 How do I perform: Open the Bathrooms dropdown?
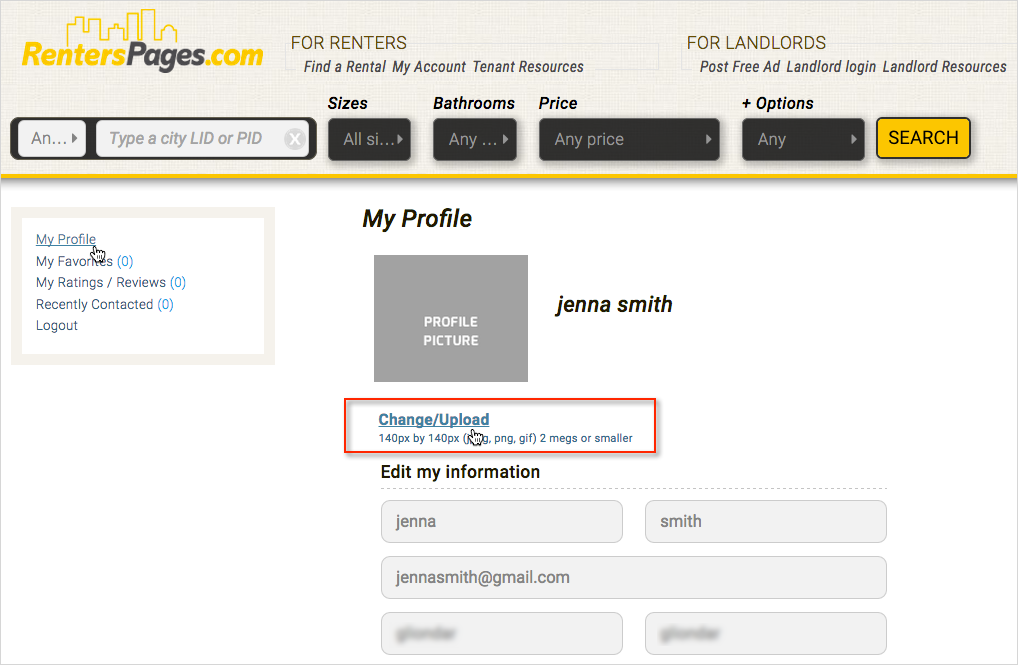[475, 139]
